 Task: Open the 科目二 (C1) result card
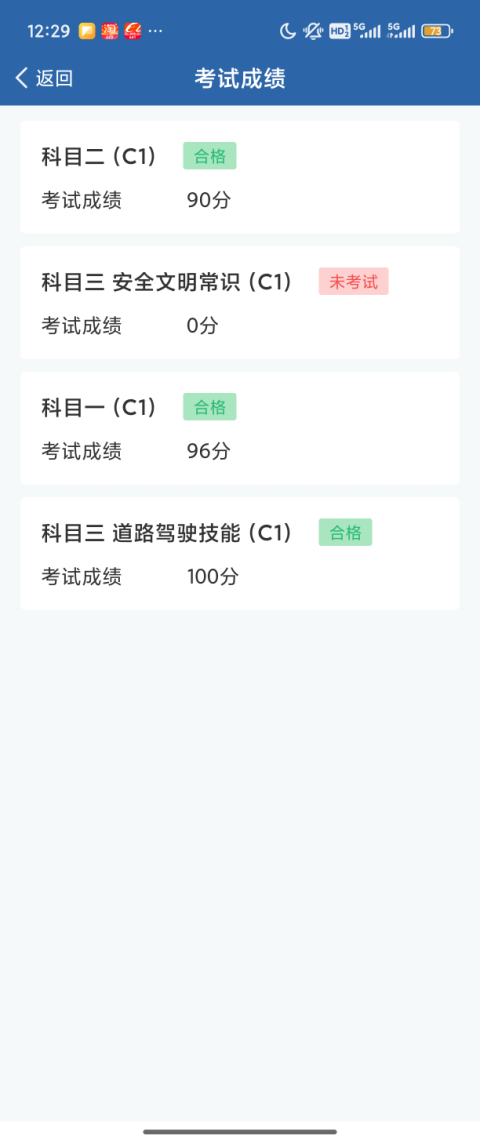click(x=240, y=177)
